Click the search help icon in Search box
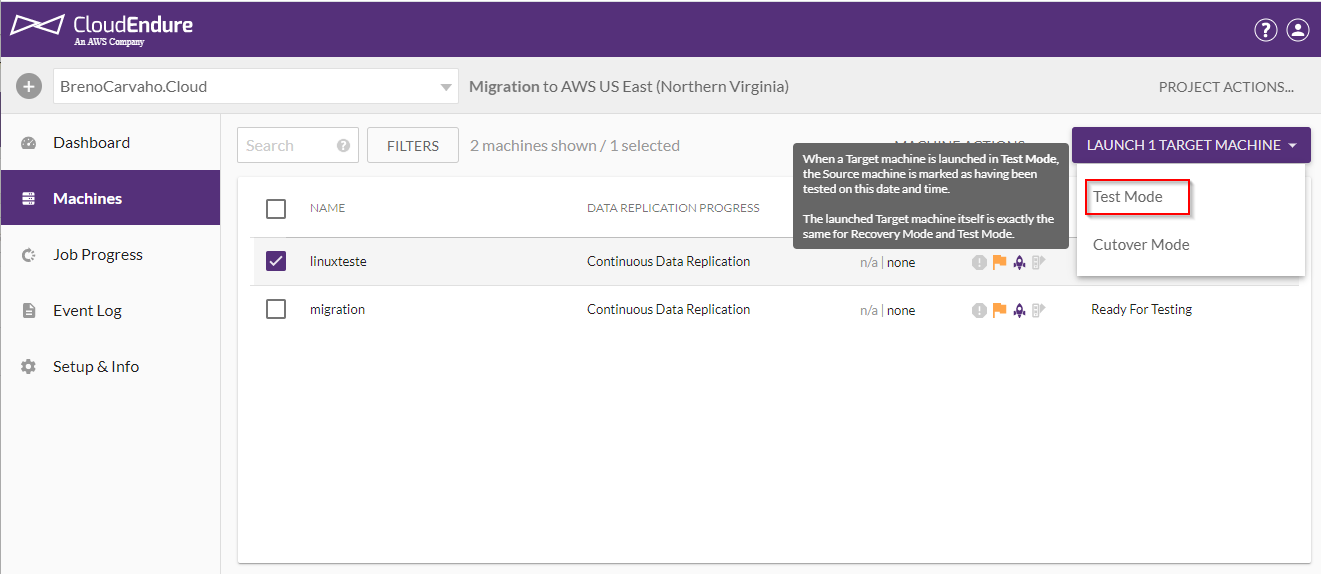1321x574 pixels. [x=343, y=146]
